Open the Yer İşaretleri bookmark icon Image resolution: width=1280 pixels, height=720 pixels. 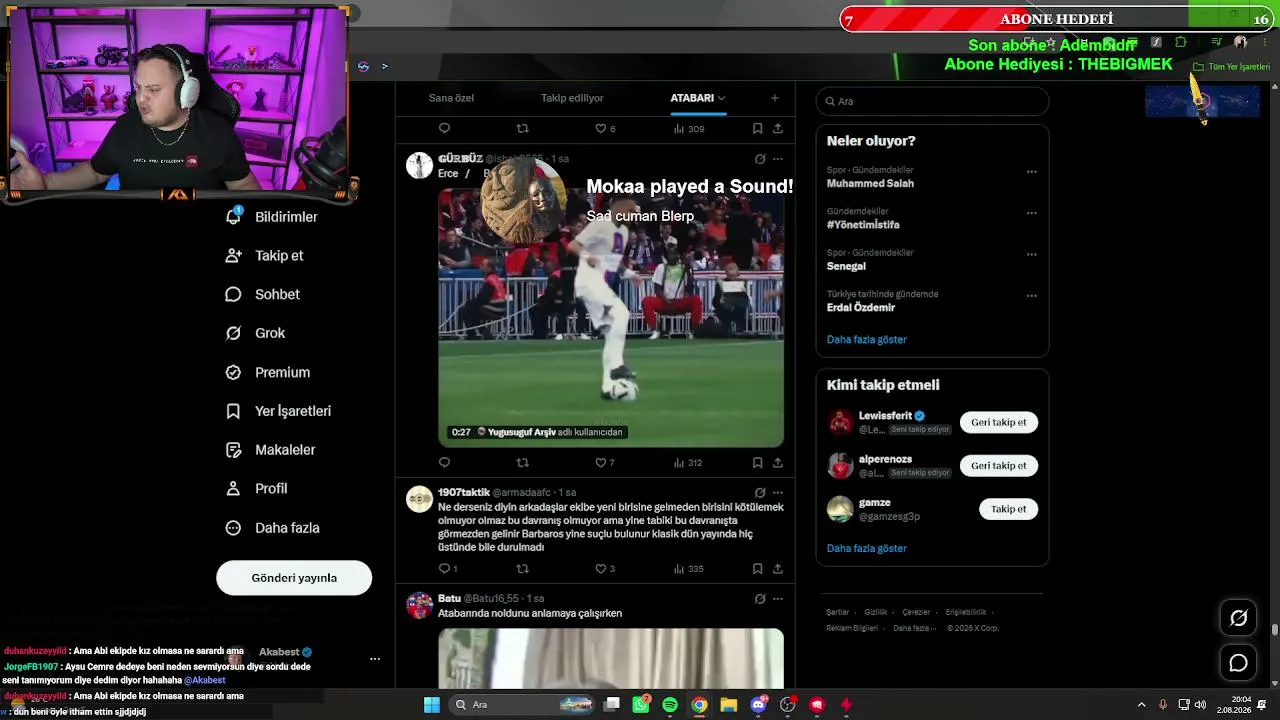[x=233, y=411]
